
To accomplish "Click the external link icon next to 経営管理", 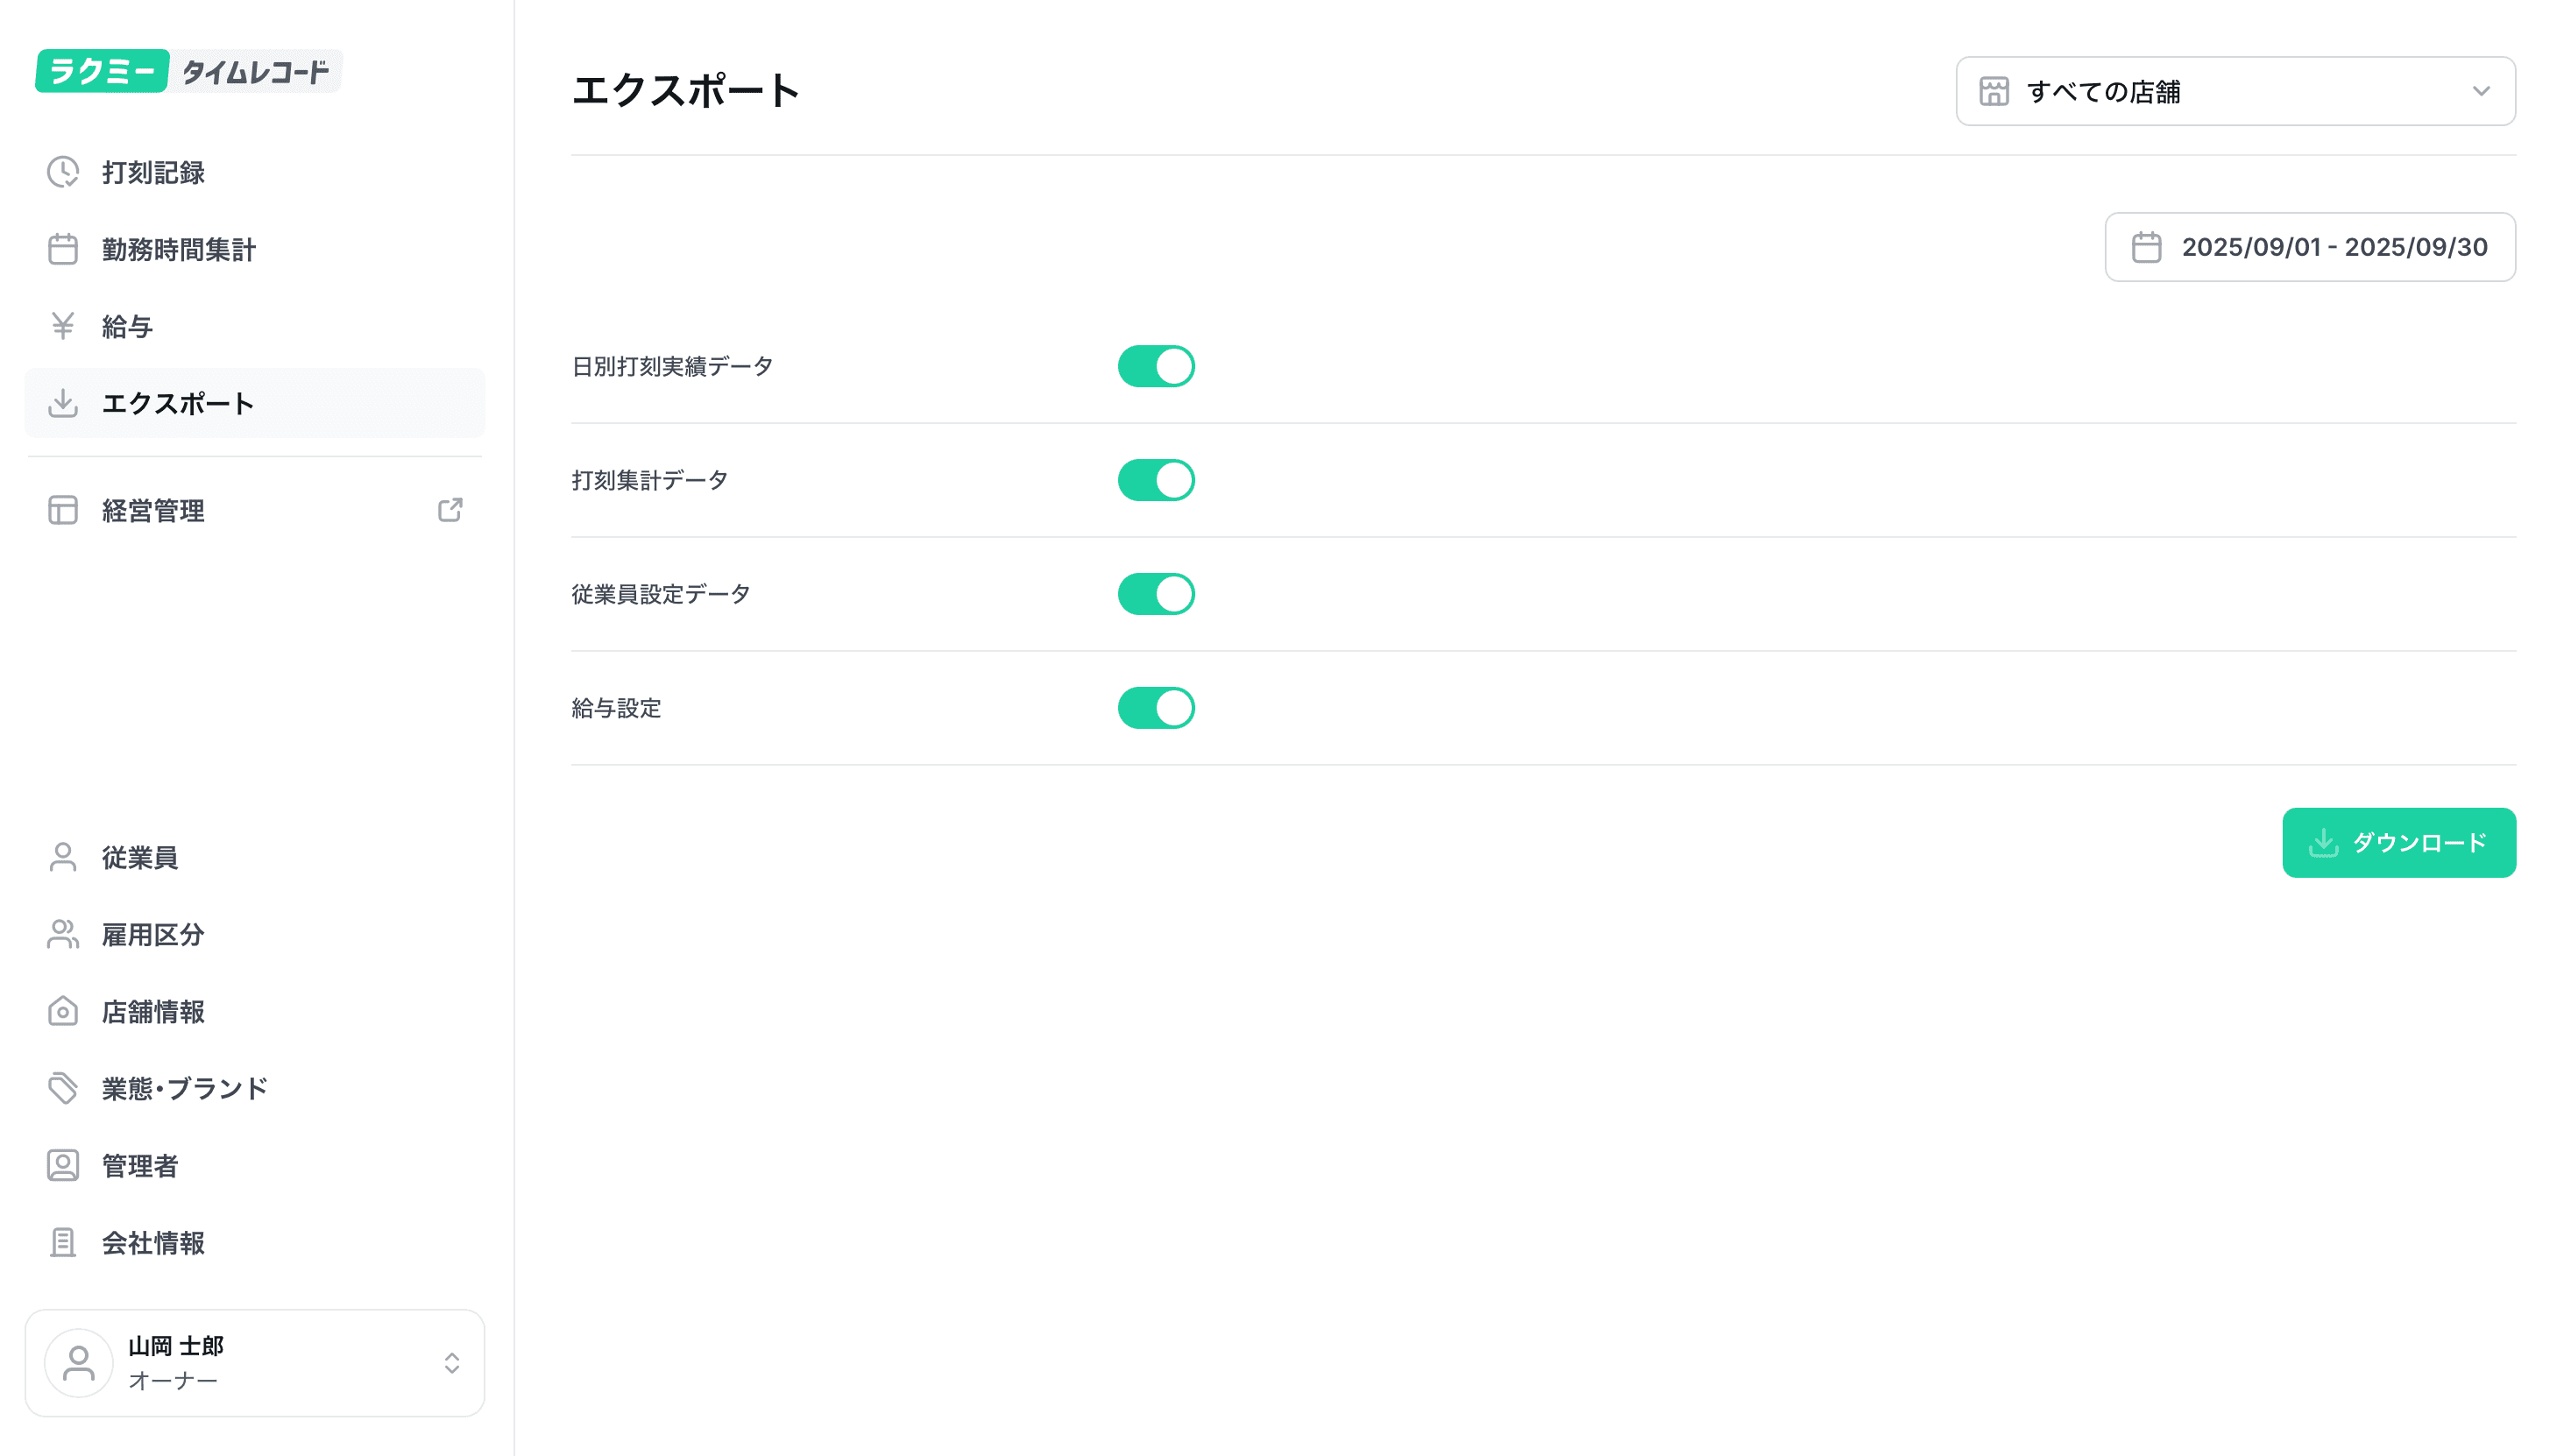I will point(450,510).
